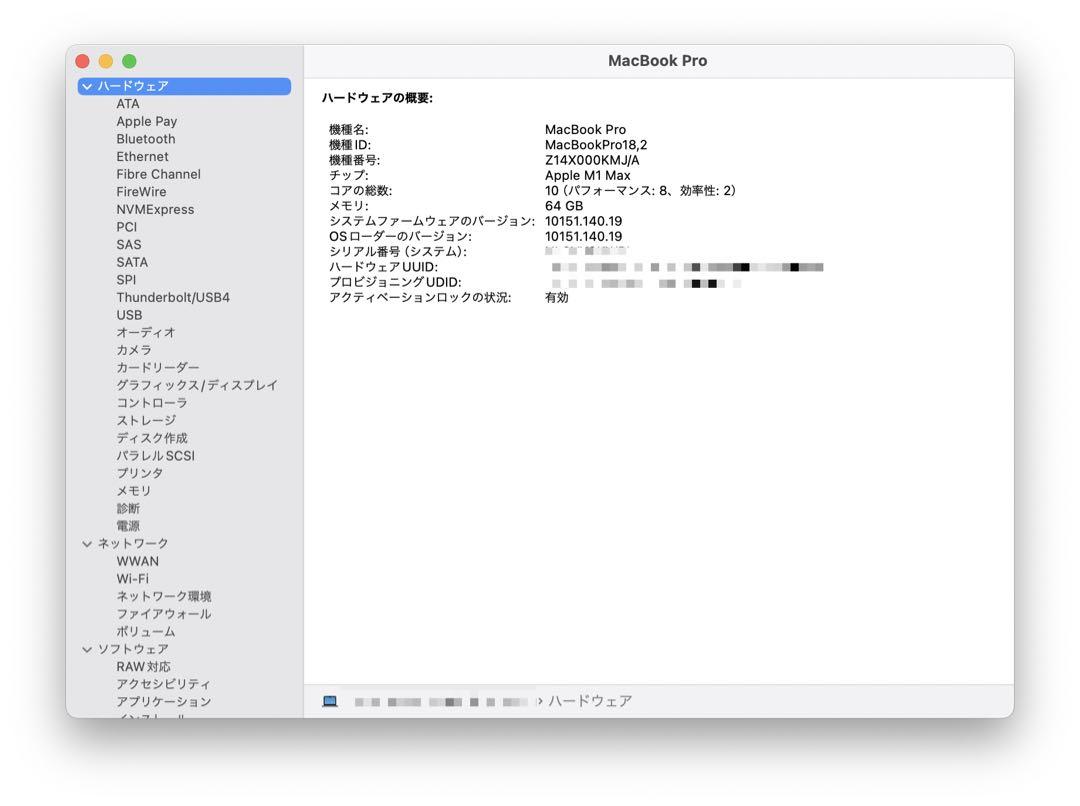1080x806 pixels.
Task: Collapse the ソフトウェア section chevron
Action: pyautogui.click(x=87, y=649)
